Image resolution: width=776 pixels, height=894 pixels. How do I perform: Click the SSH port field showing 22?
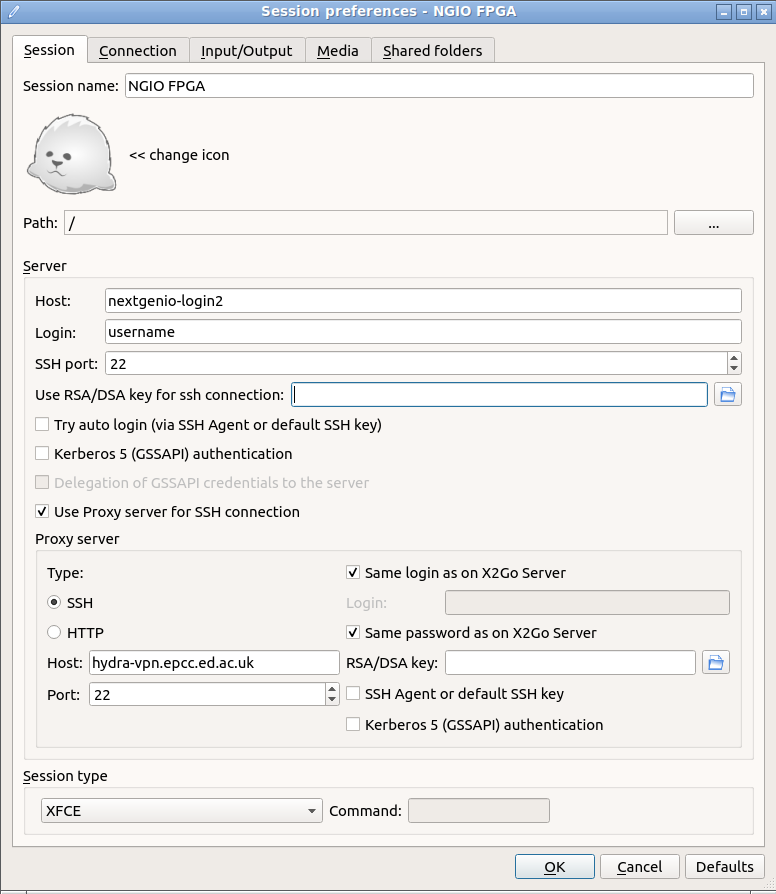coord(416,363)
